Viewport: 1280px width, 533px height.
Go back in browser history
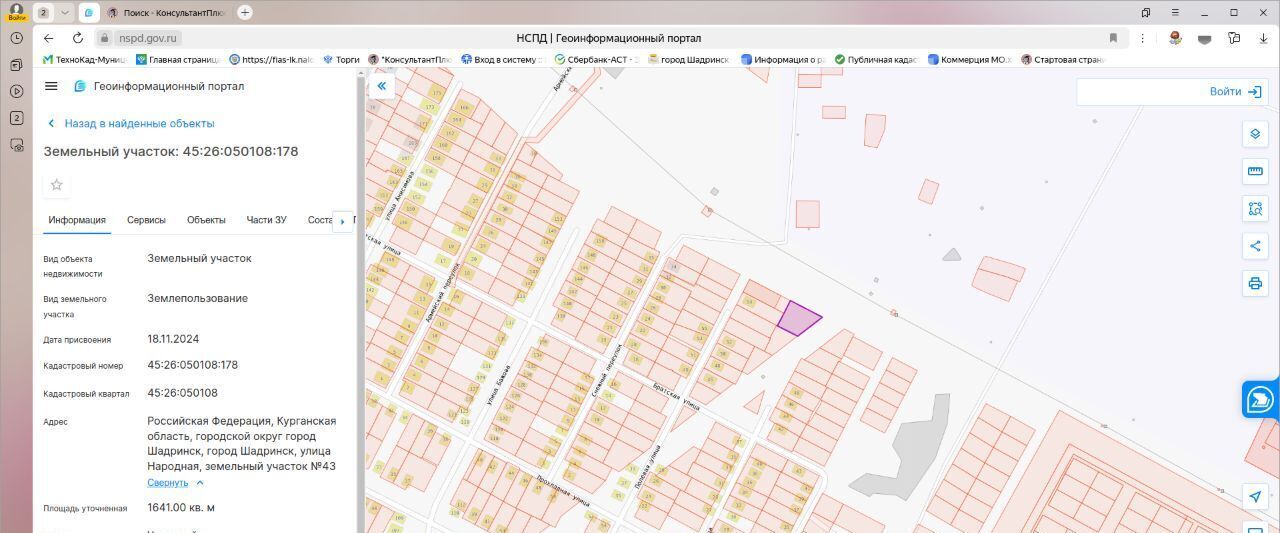tap(48, 38)
